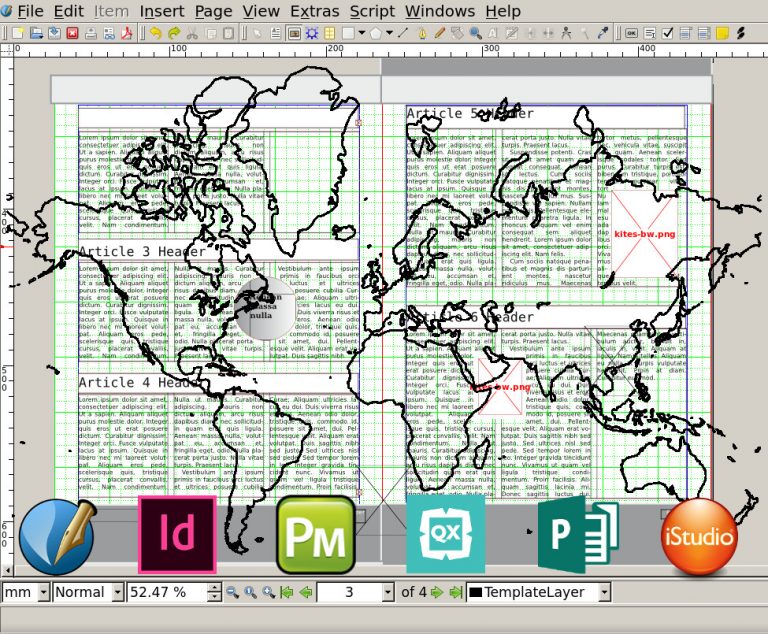Open the Page menu

pos(214,11)
